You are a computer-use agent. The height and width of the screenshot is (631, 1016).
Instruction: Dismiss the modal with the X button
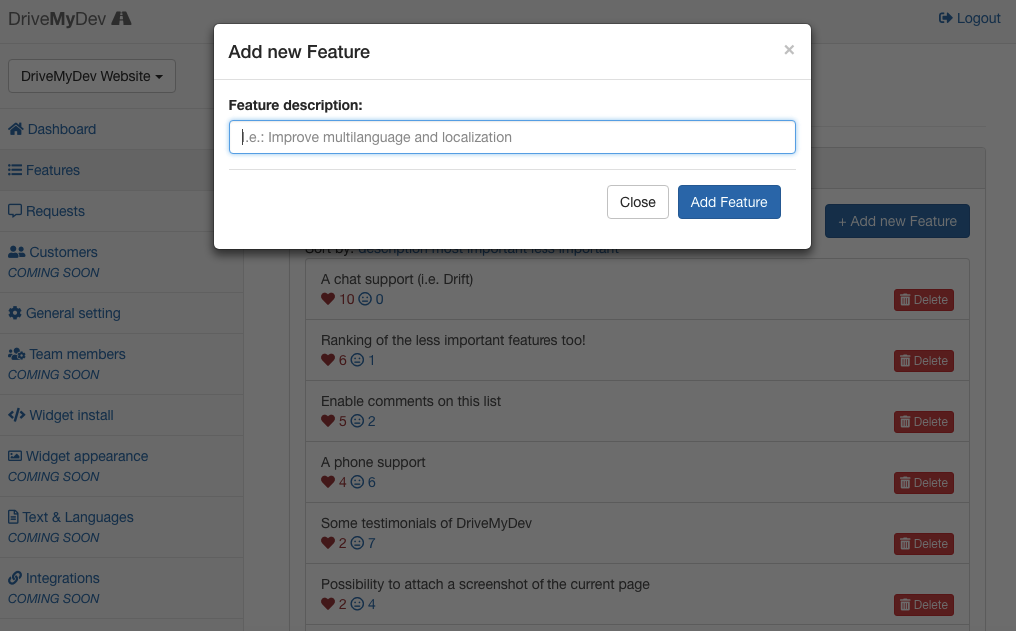pos(789,50)
